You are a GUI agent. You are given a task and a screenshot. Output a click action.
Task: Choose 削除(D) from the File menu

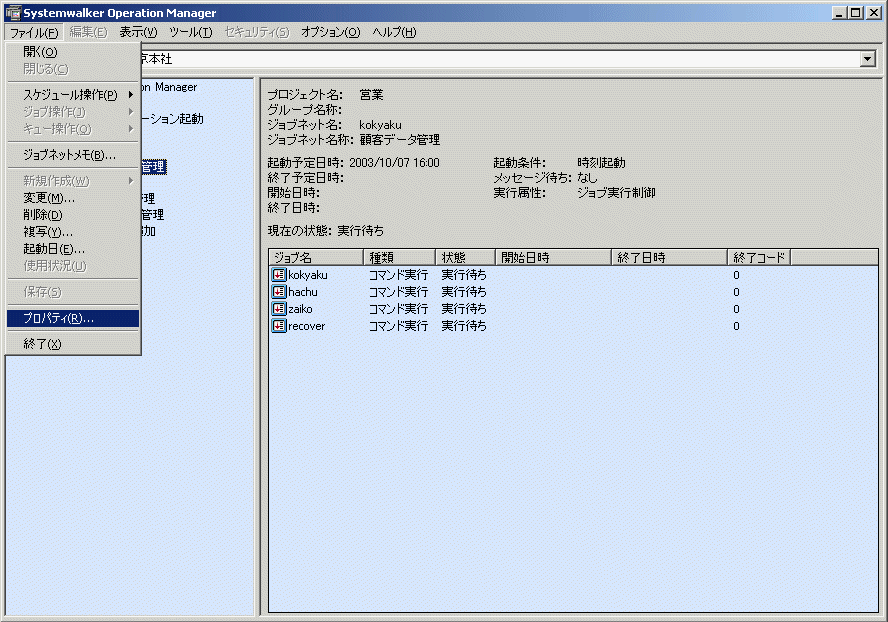pyautogui.click(x=72, y=215)
